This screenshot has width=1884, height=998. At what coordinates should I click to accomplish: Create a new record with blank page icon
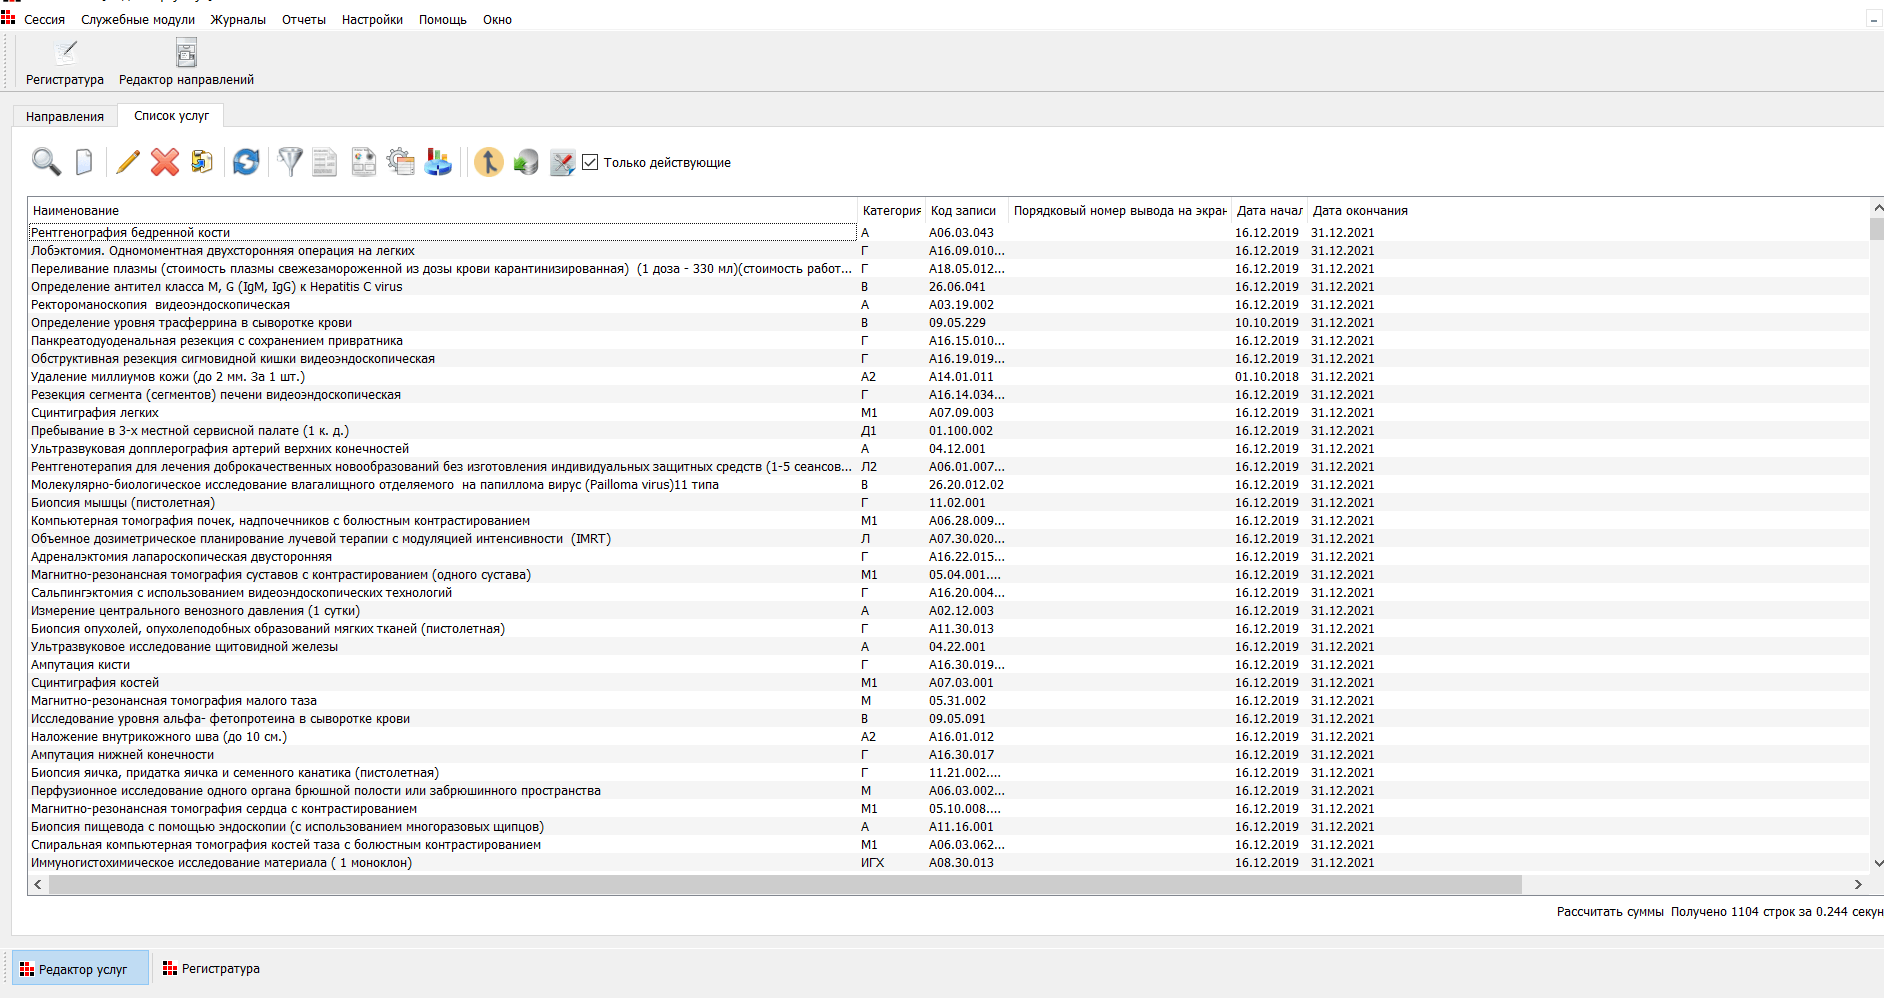pos(84,162)
